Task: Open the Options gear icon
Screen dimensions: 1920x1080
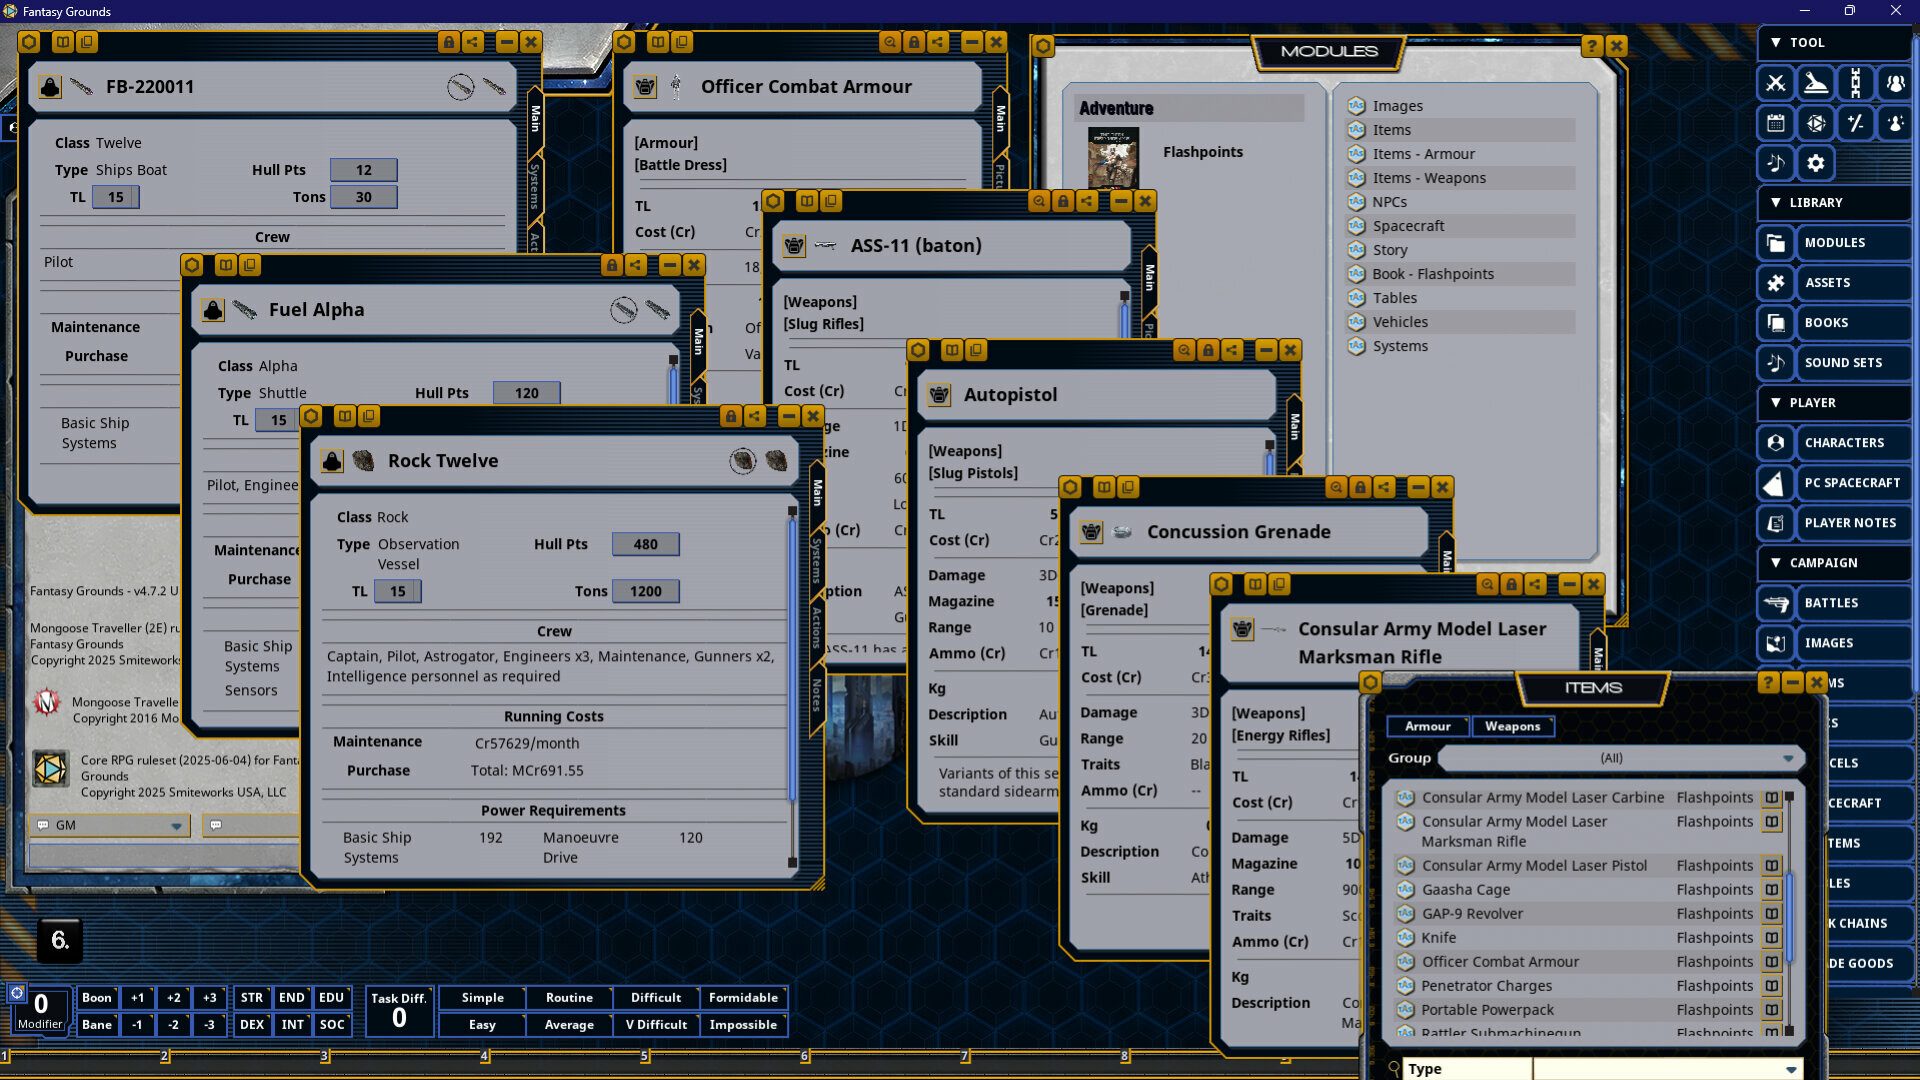Action: tap(1815, 163)
